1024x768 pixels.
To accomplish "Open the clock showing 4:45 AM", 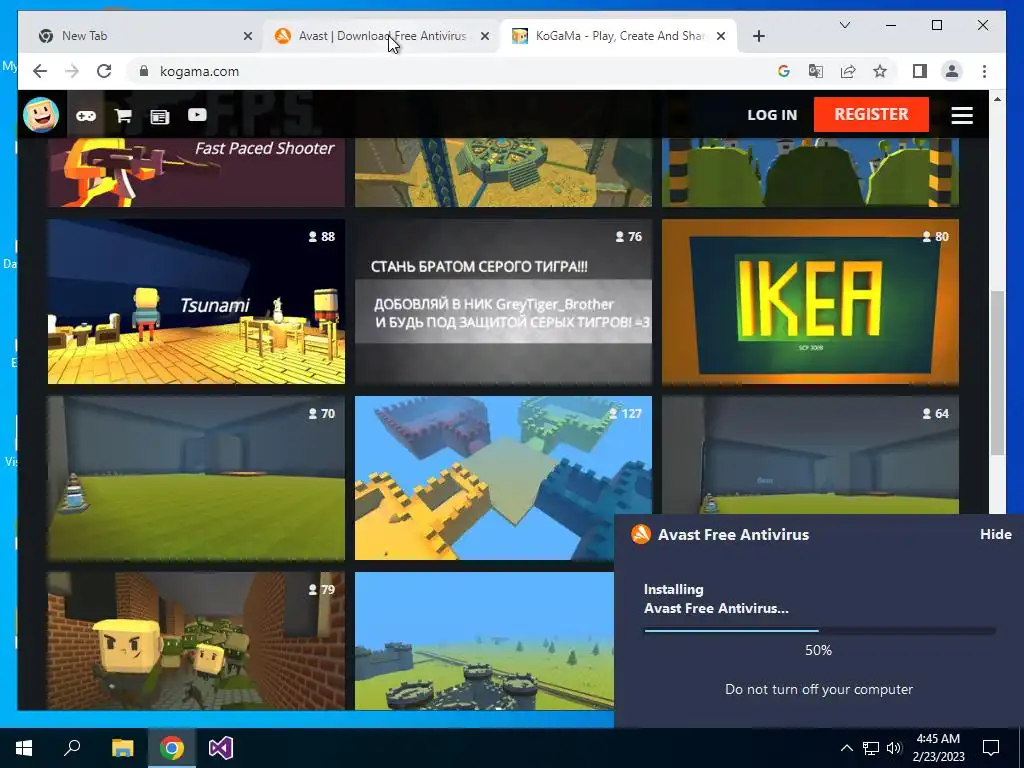I will pyautogui.click(x=938, y=748).
